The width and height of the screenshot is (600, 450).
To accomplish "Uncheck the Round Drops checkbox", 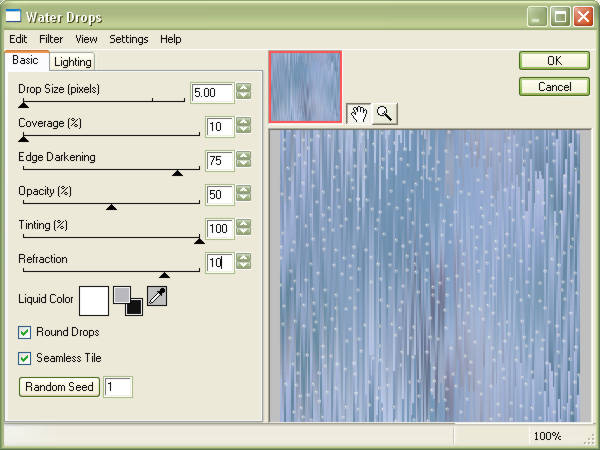I will point(24,332).
